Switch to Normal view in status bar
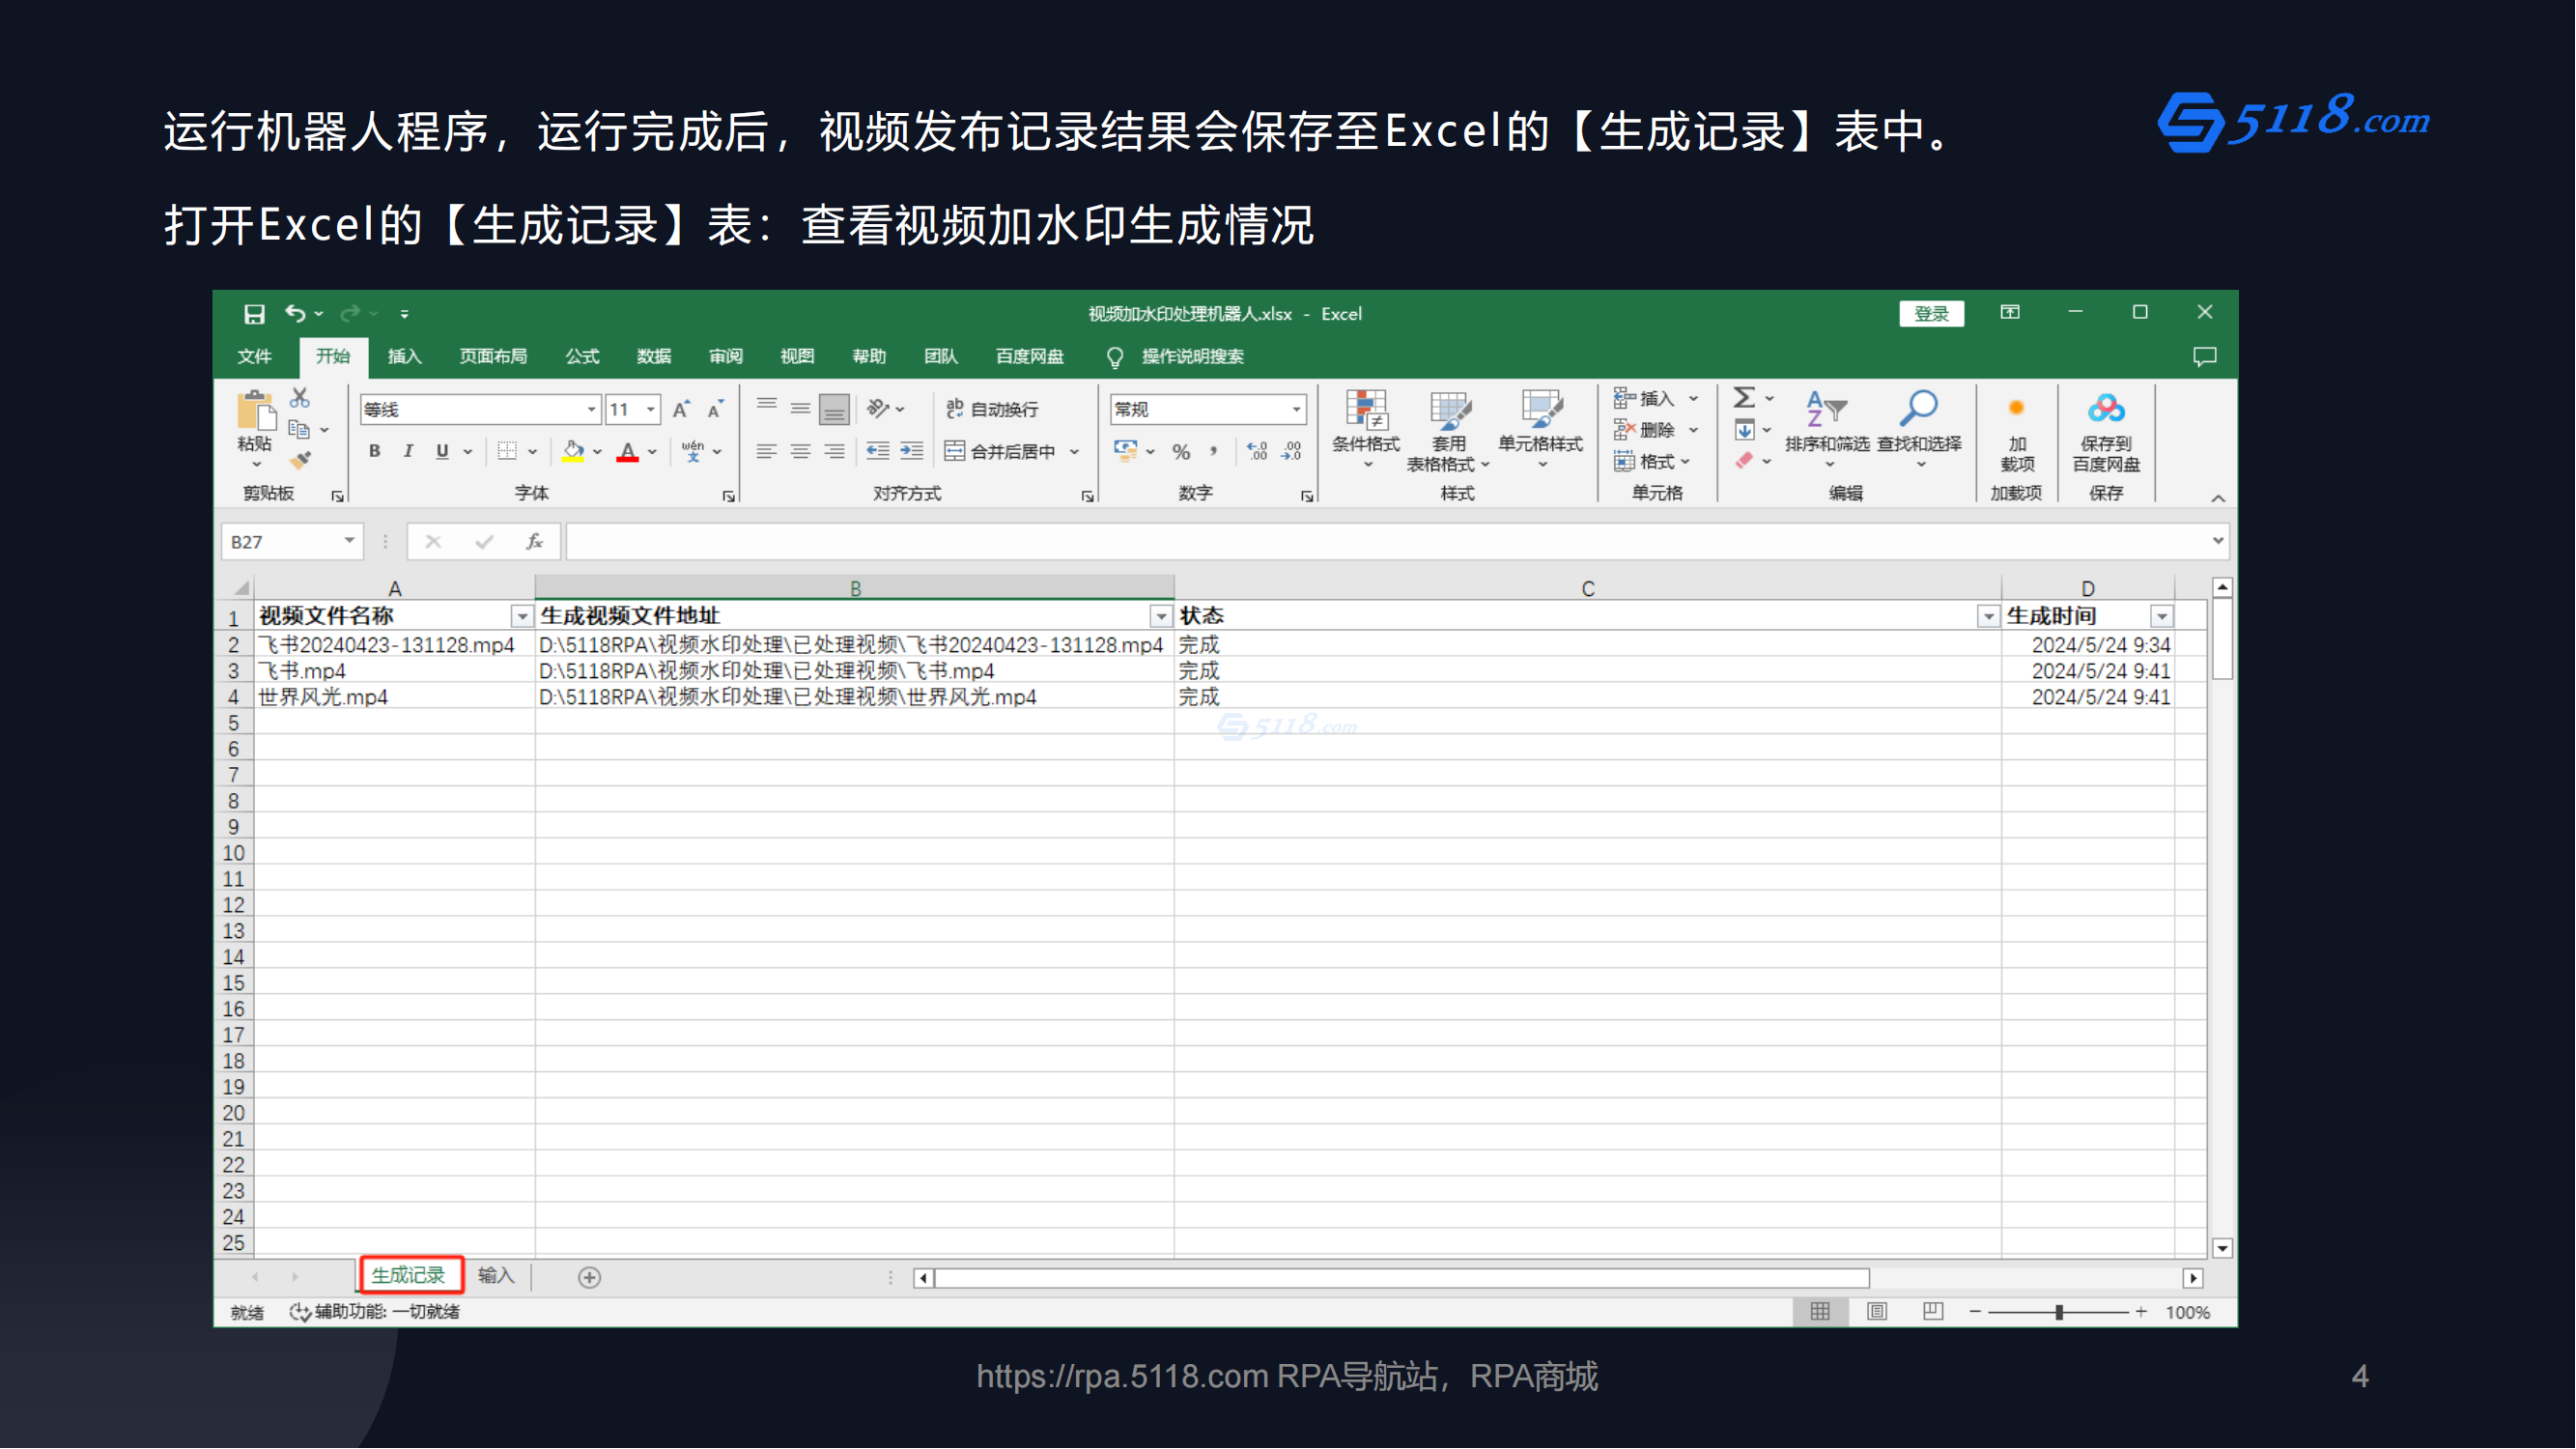 coord(1820,1312)
